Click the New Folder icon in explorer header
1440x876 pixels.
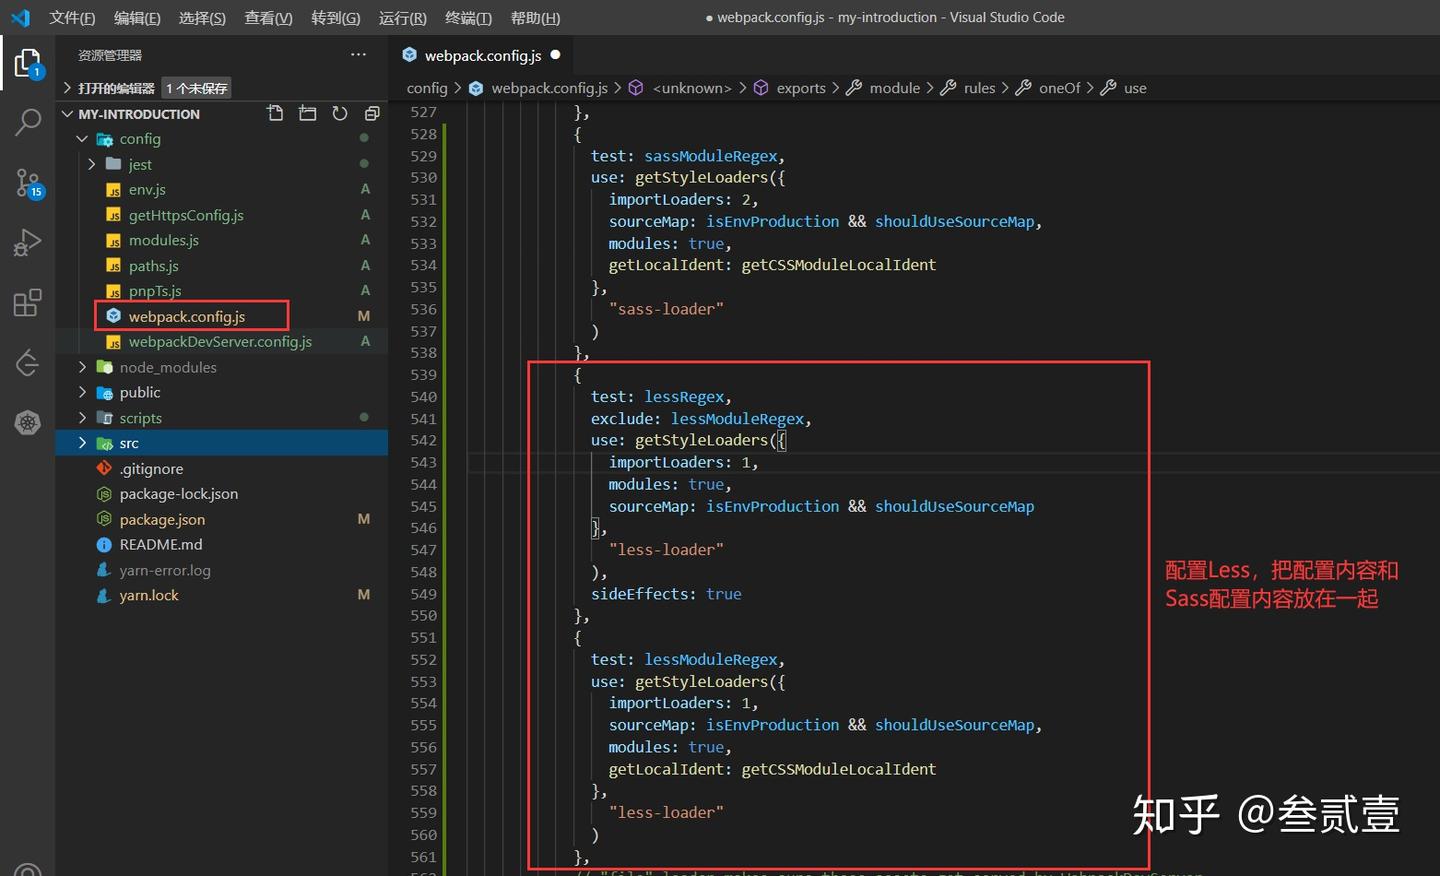pyautogui.click(x=307, y=113)
